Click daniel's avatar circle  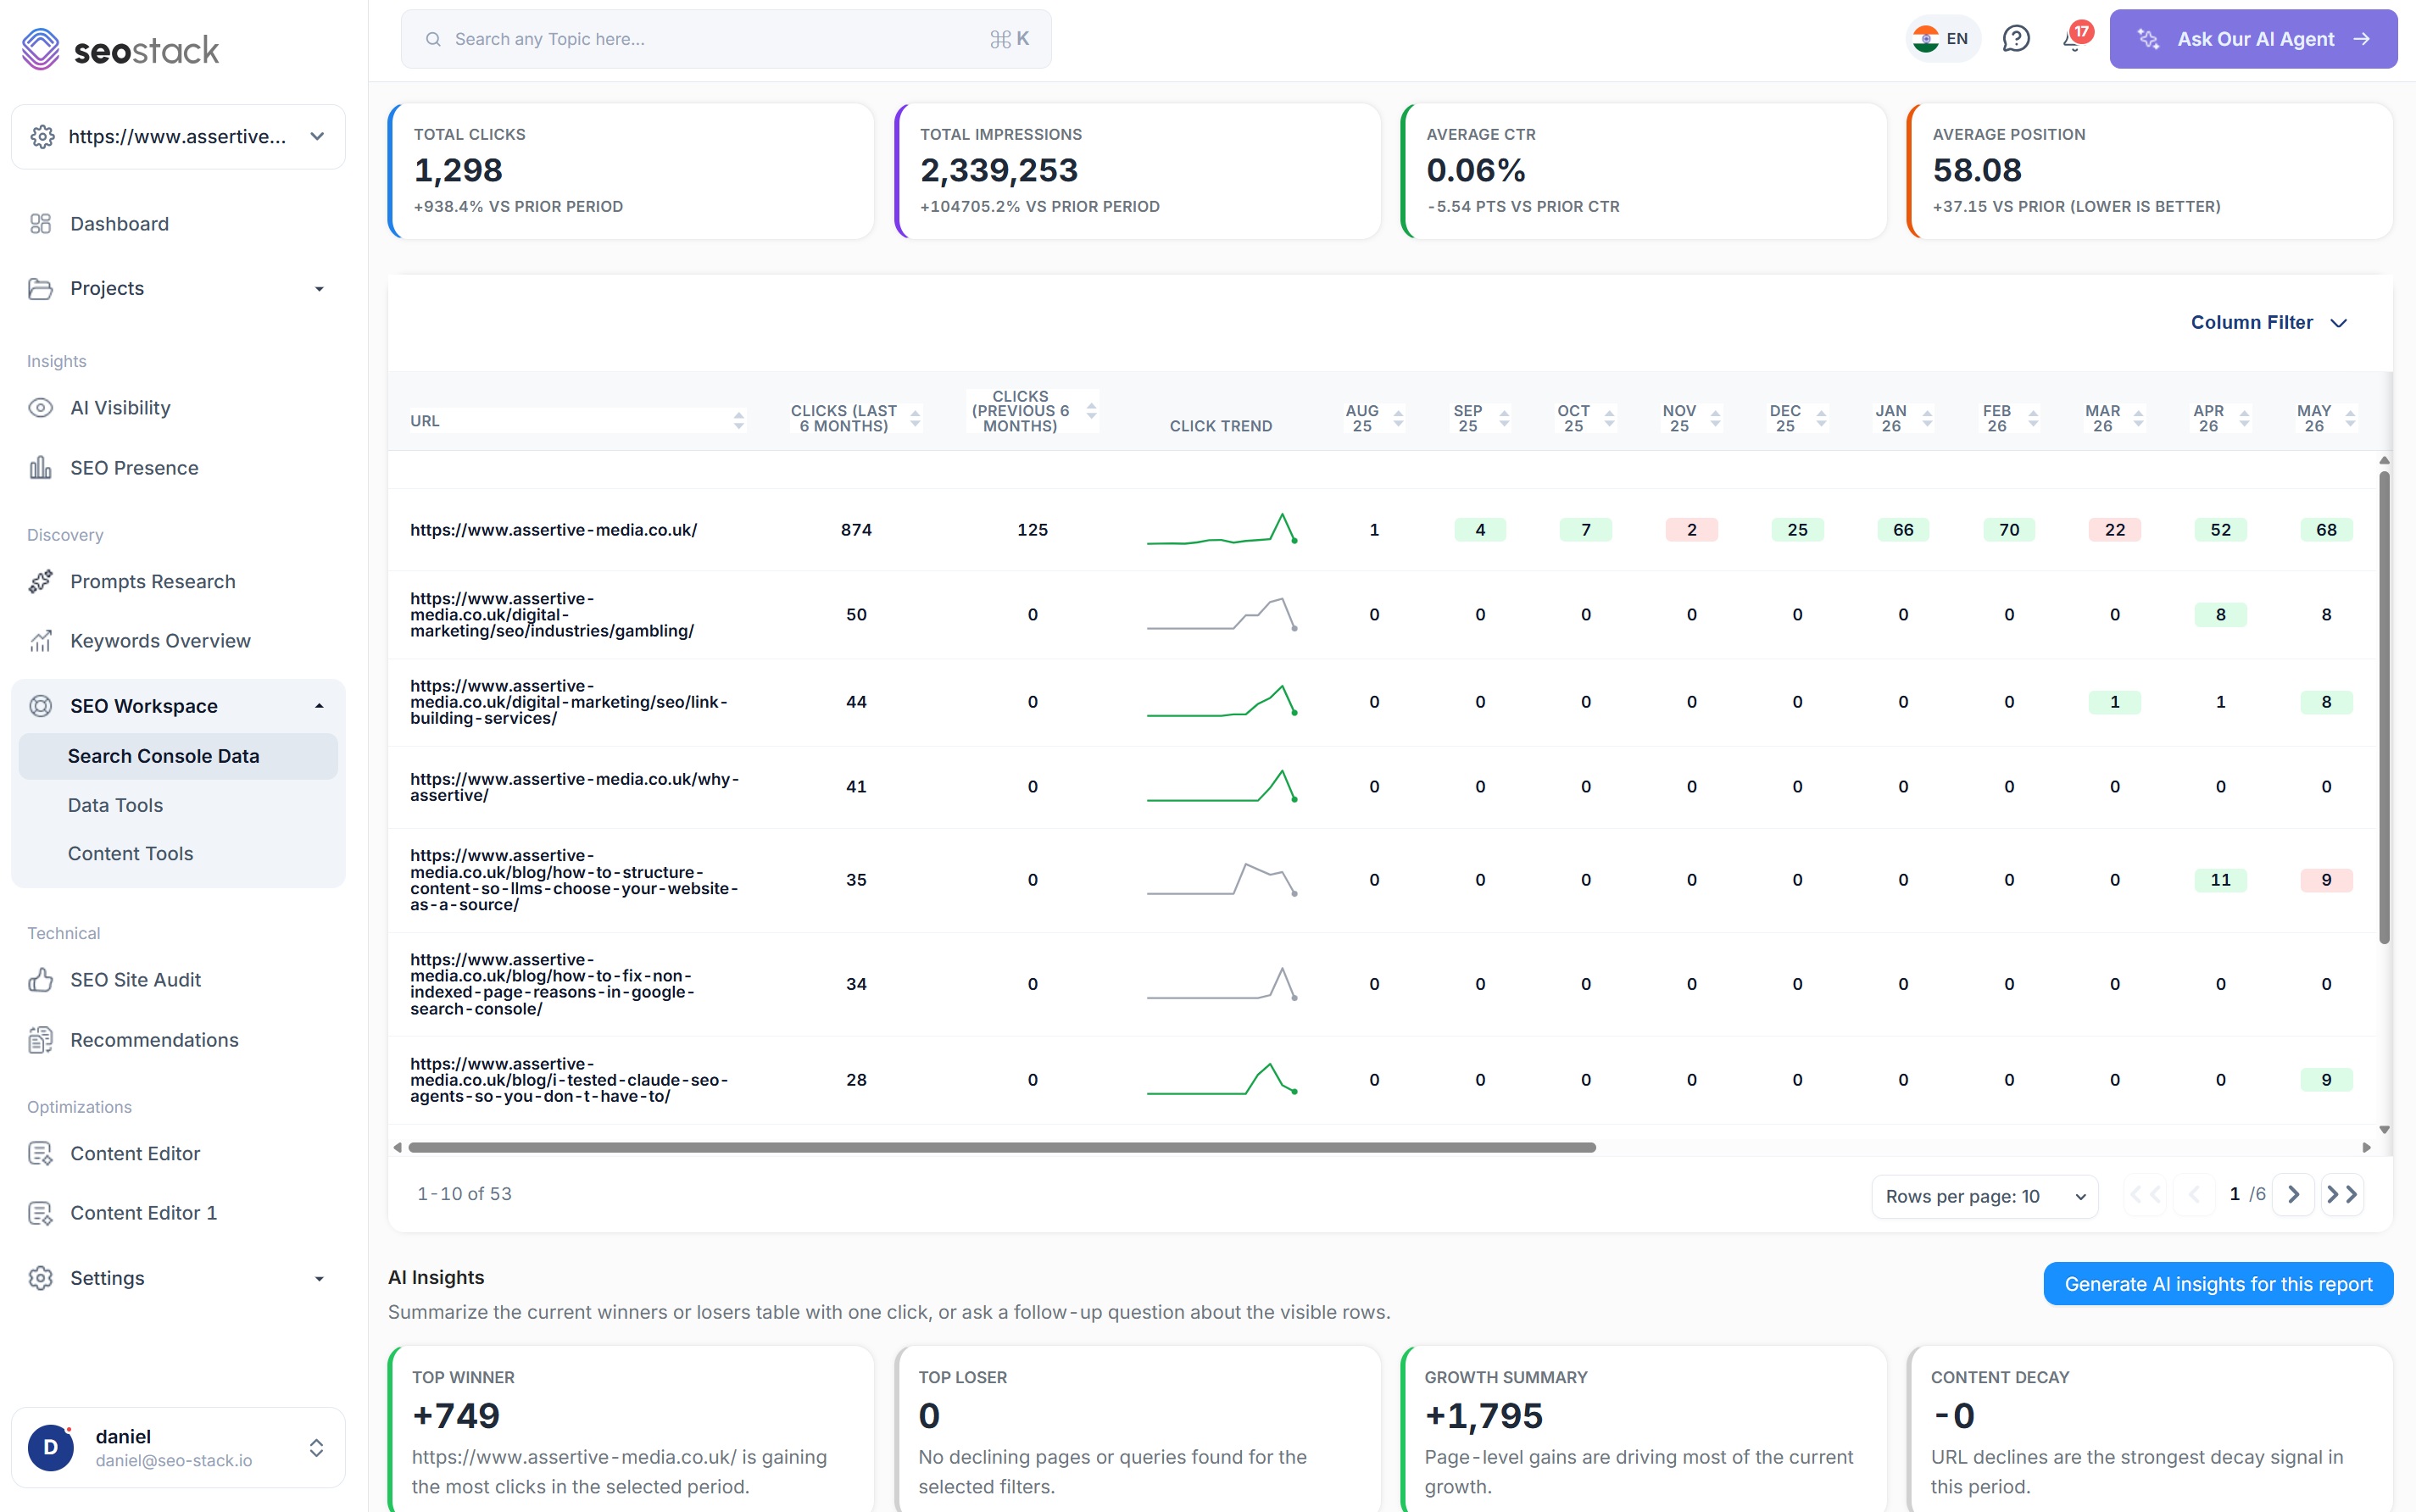51,1447
